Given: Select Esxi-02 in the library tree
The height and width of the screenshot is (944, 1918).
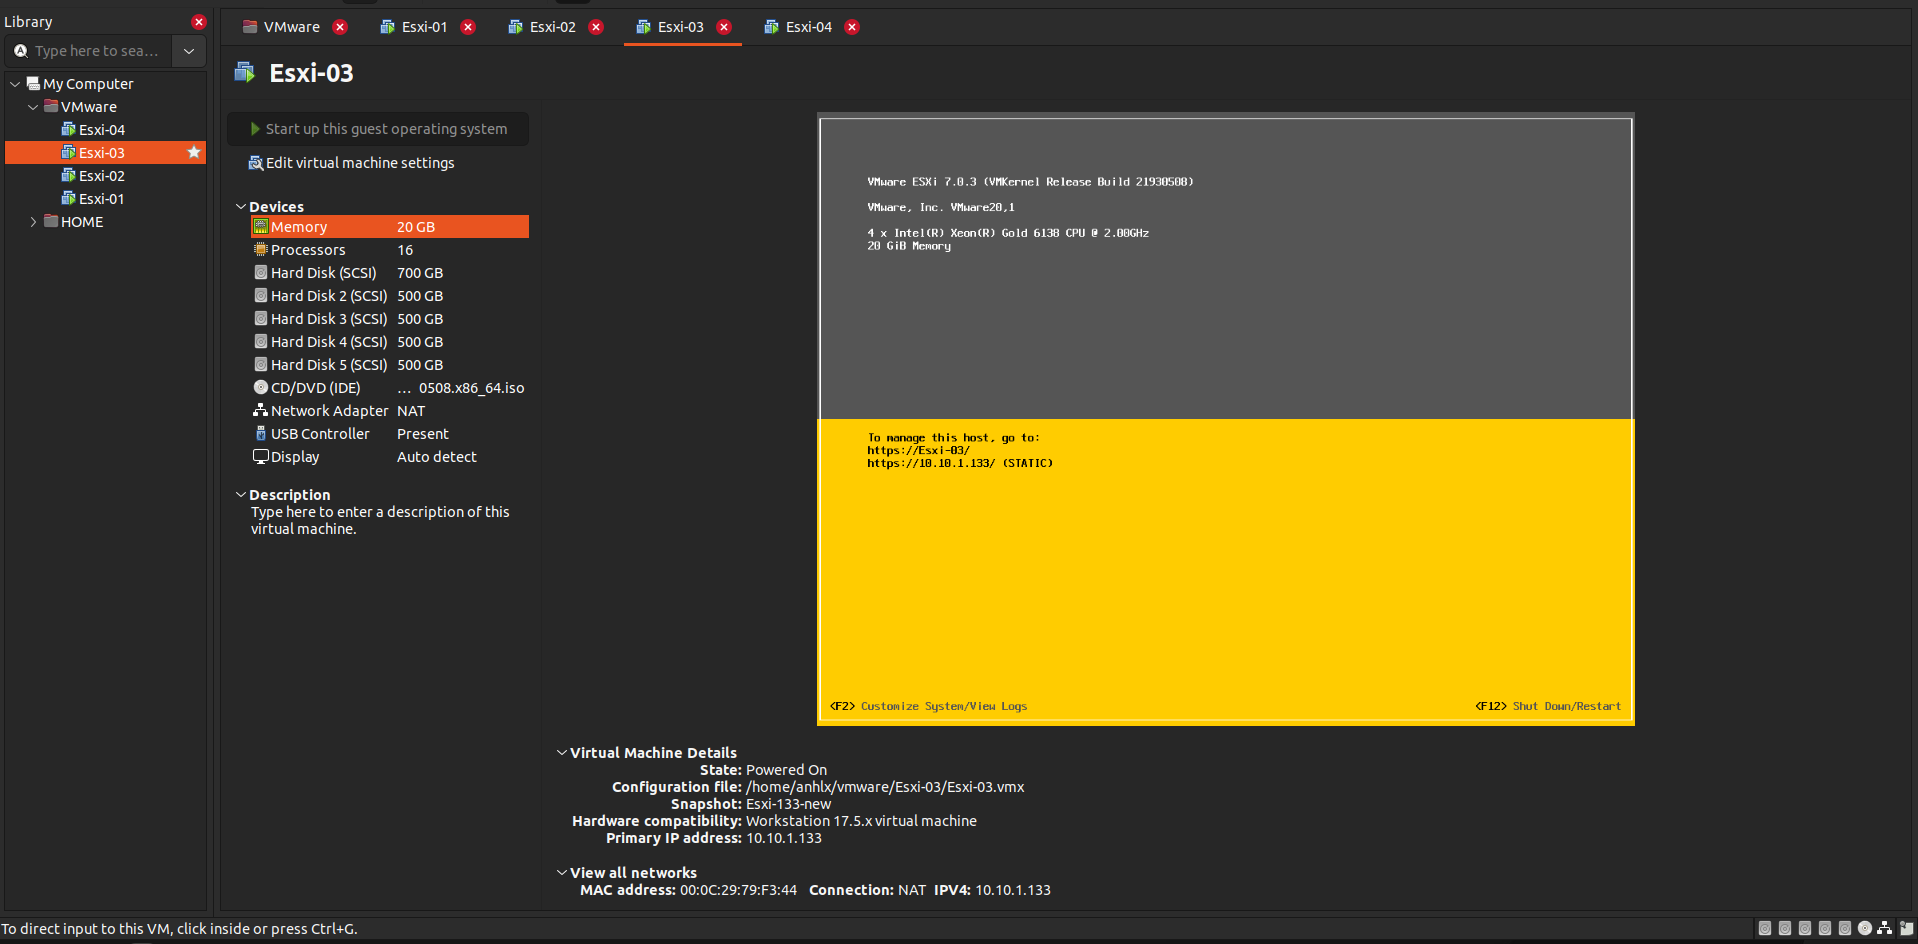Looking at the screenshot, I should [101, 176].
